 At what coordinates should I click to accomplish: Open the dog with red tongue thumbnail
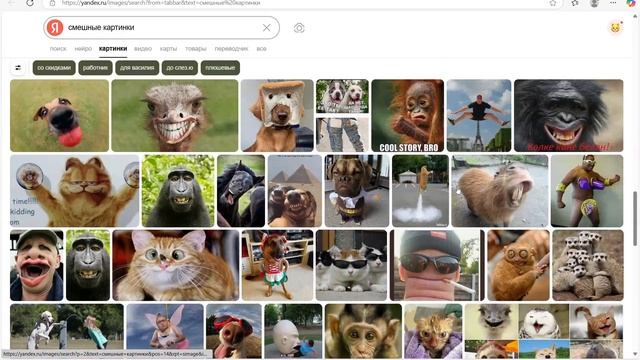click(60, 116)
